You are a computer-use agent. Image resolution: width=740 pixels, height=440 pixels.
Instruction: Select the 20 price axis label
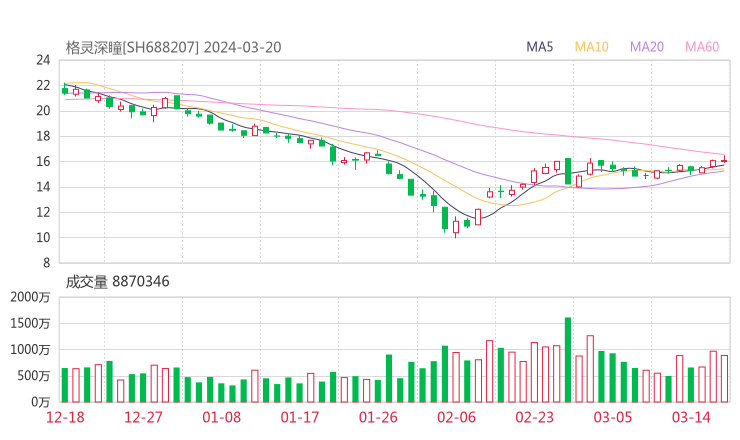pyautogui.click(x=43, y=111)
